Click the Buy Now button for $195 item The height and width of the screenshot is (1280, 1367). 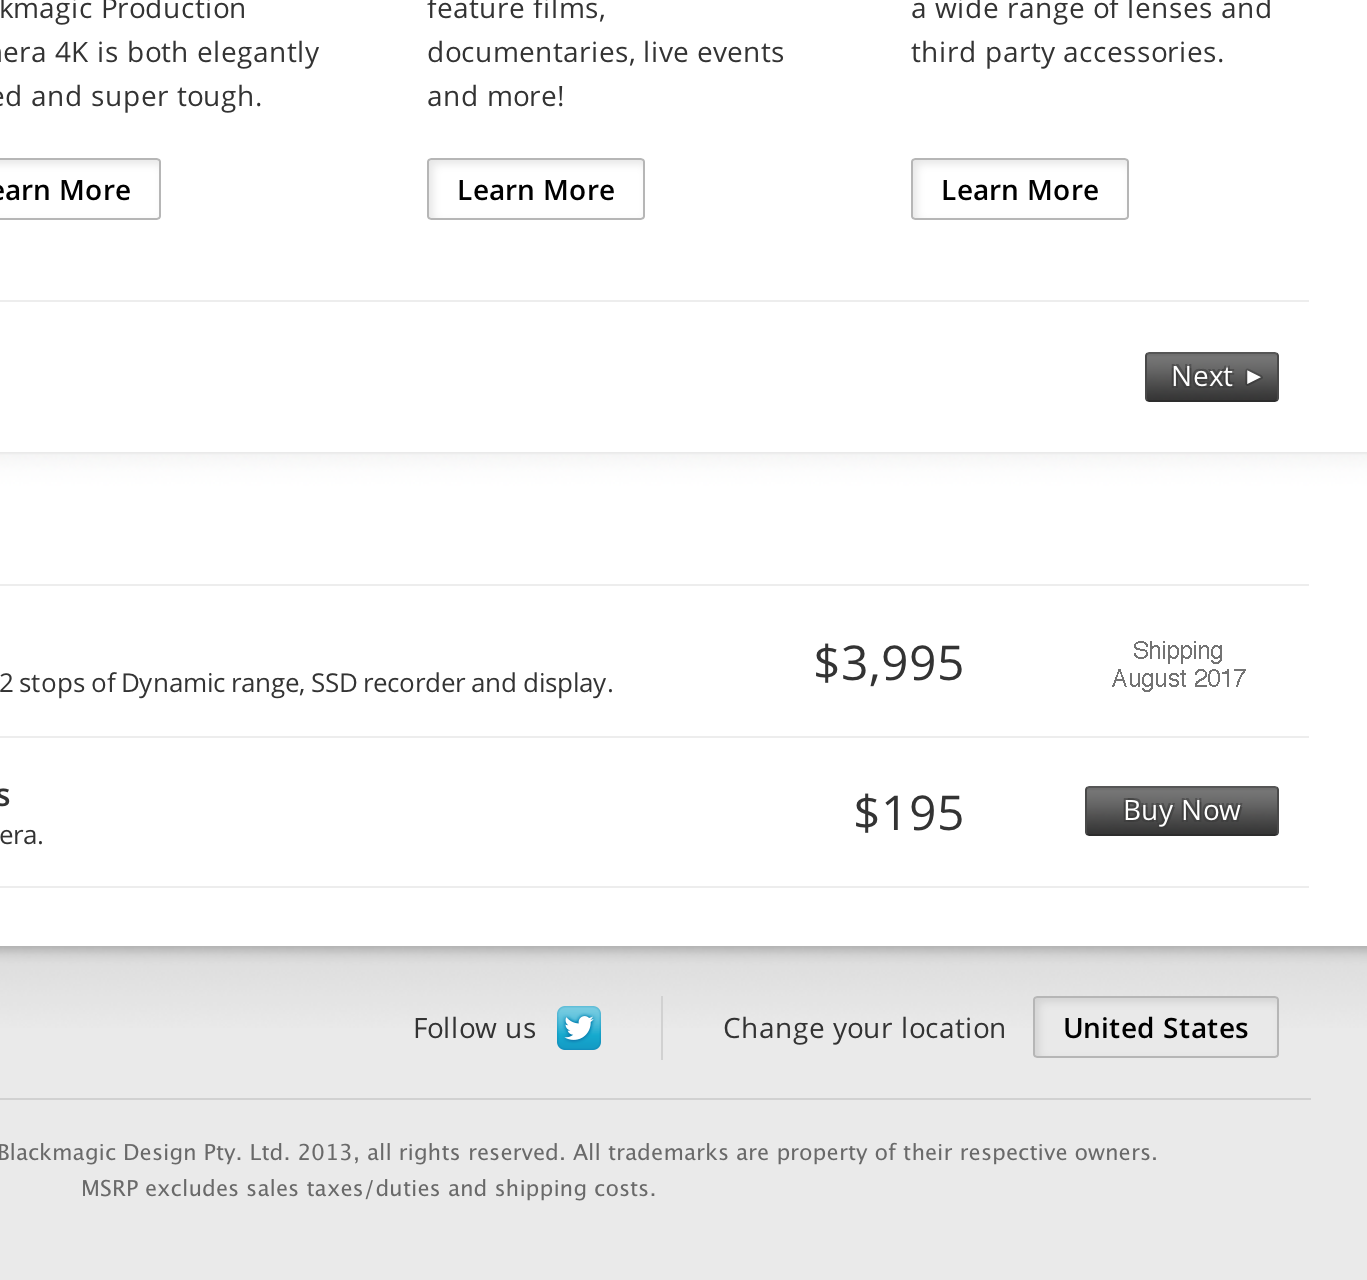[x=1181, y=811]
